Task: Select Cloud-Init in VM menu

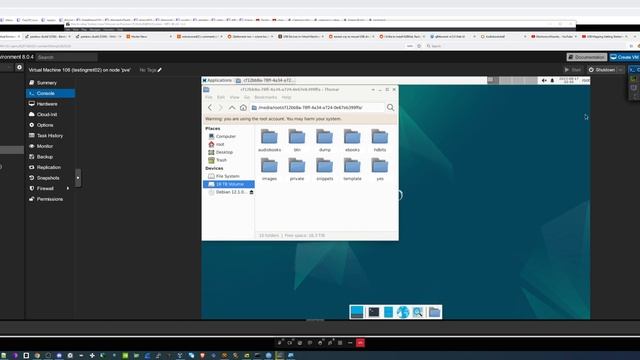Action: (50, 115)
